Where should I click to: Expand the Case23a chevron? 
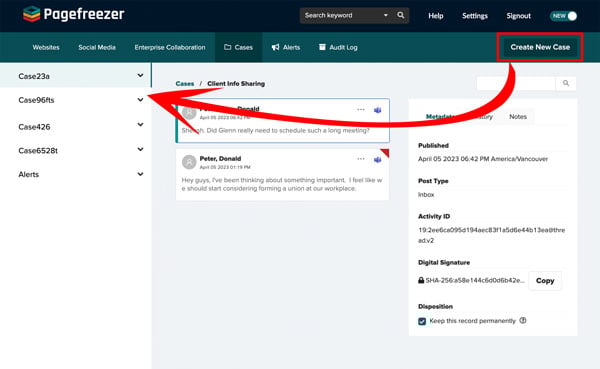tap(140, 75)
